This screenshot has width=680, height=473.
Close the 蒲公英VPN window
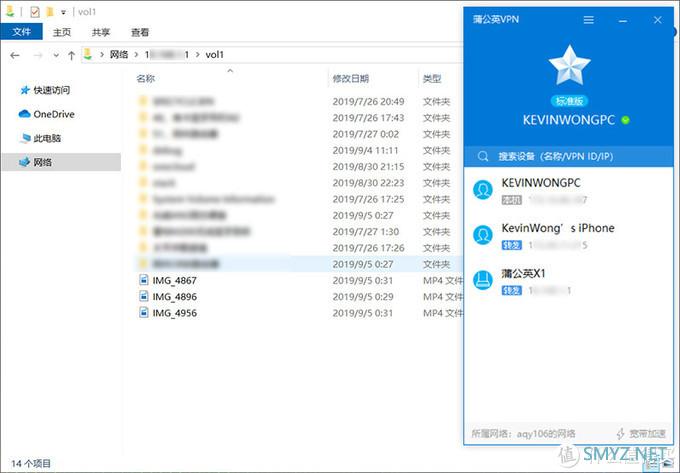[x=657, y=20]
